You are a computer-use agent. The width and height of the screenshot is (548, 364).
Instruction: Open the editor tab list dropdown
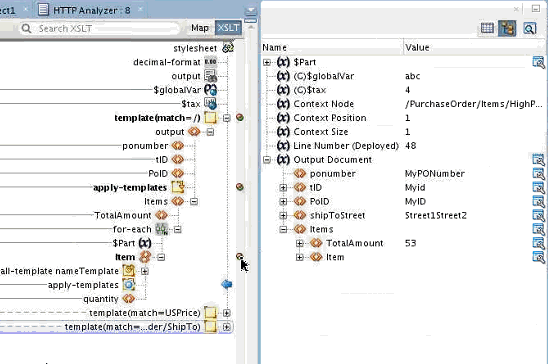click(251, 12)
